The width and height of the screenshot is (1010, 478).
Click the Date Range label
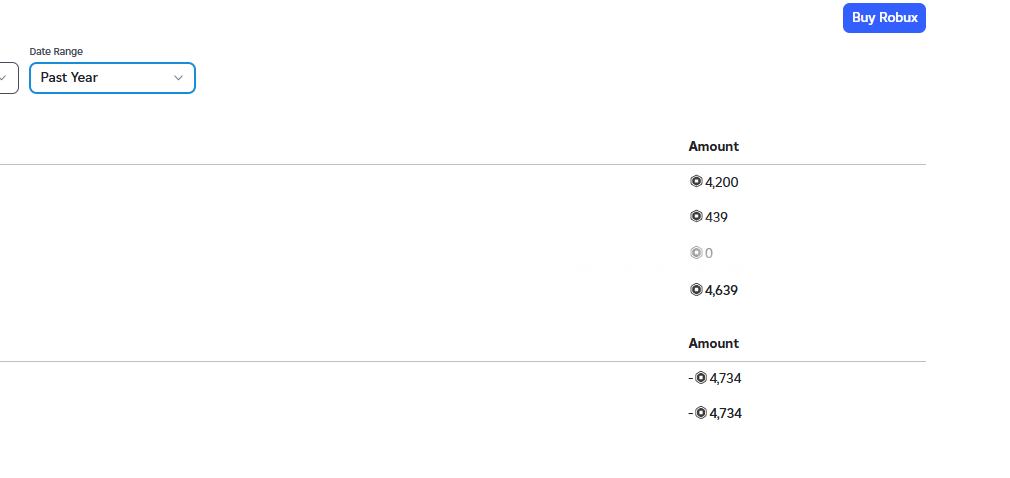click(56, 52)
